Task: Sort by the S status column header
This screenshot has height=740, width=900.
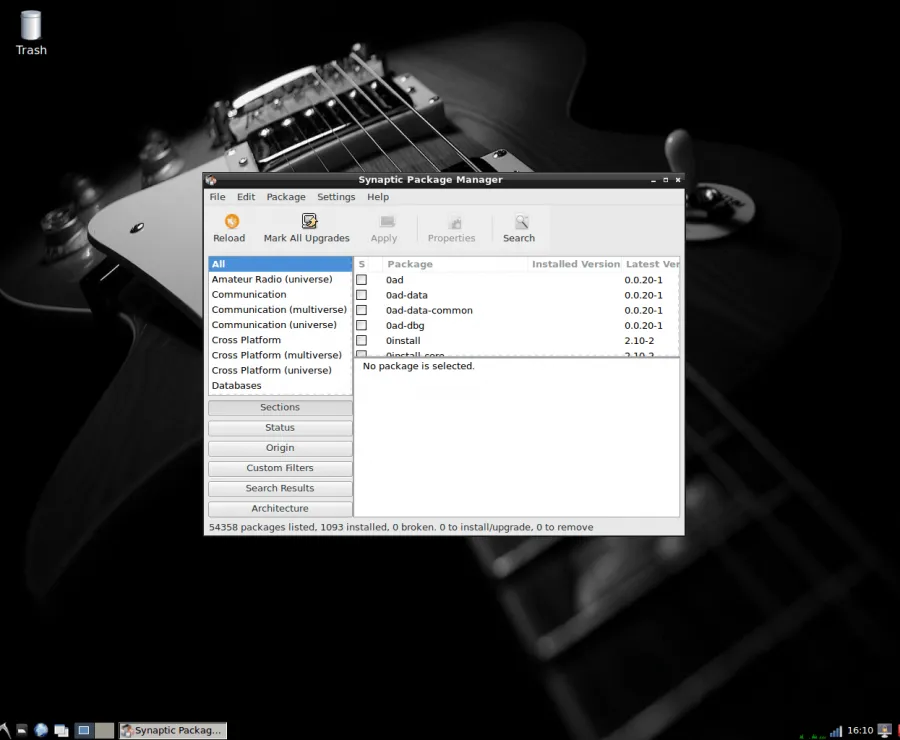Action: pyautogui.click(x=362, y=264)
